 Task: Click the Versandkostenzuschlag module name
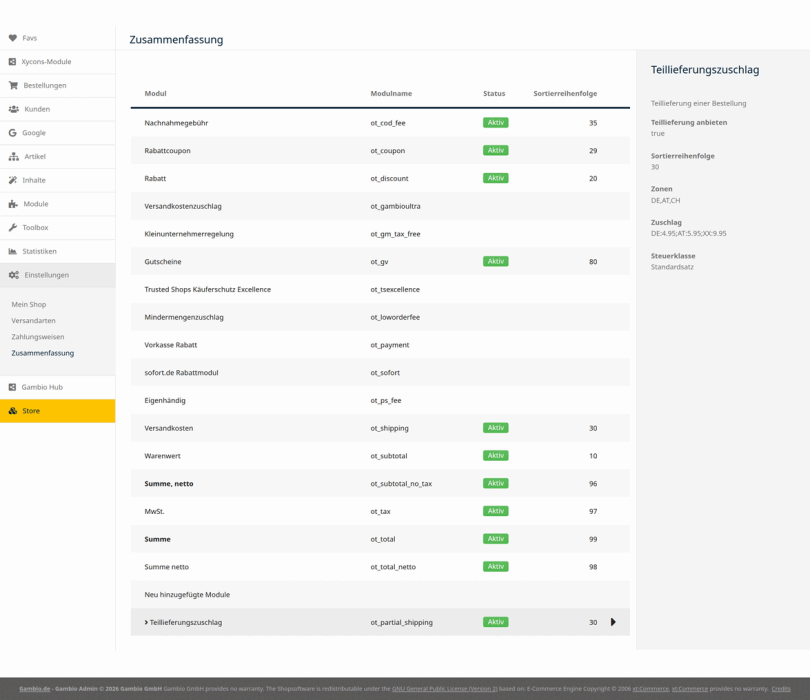pyautogui.click(x=183, y=206)
